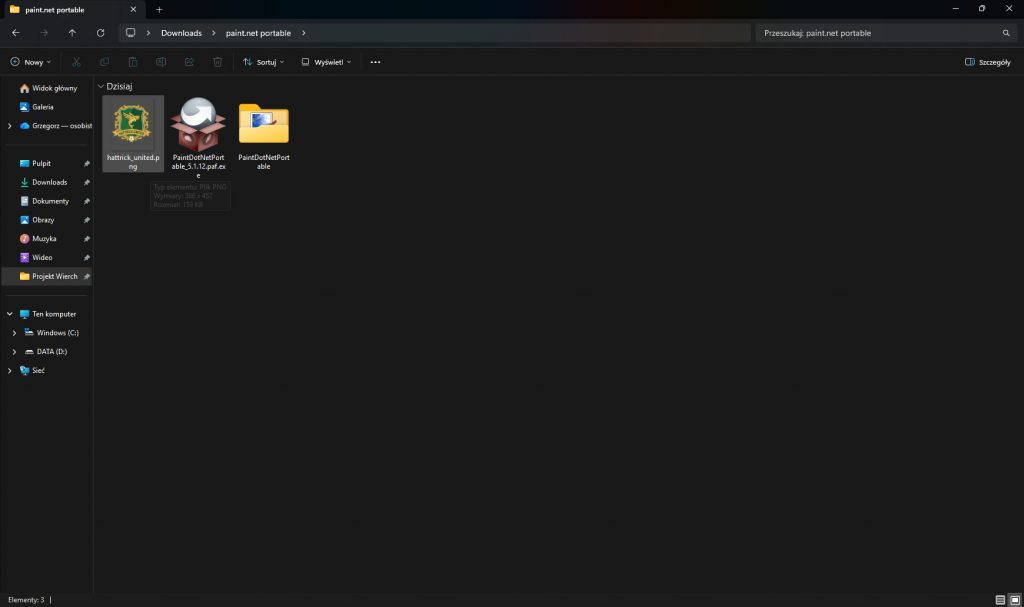Click the Cut scissors icon in toolbar
Viewport: 1024px width, 607px height.
point(76,62)
